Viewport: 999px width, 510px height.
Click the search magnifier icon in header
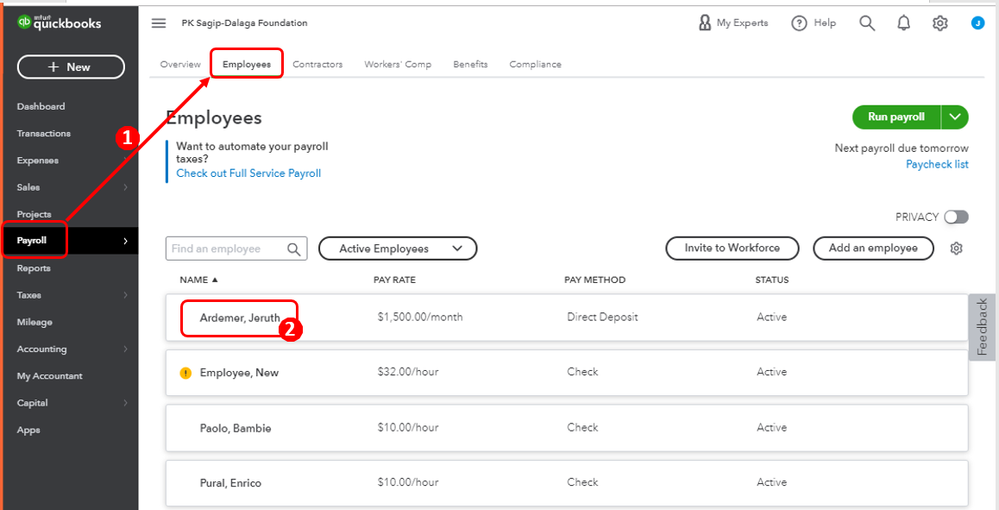[867, 23]
